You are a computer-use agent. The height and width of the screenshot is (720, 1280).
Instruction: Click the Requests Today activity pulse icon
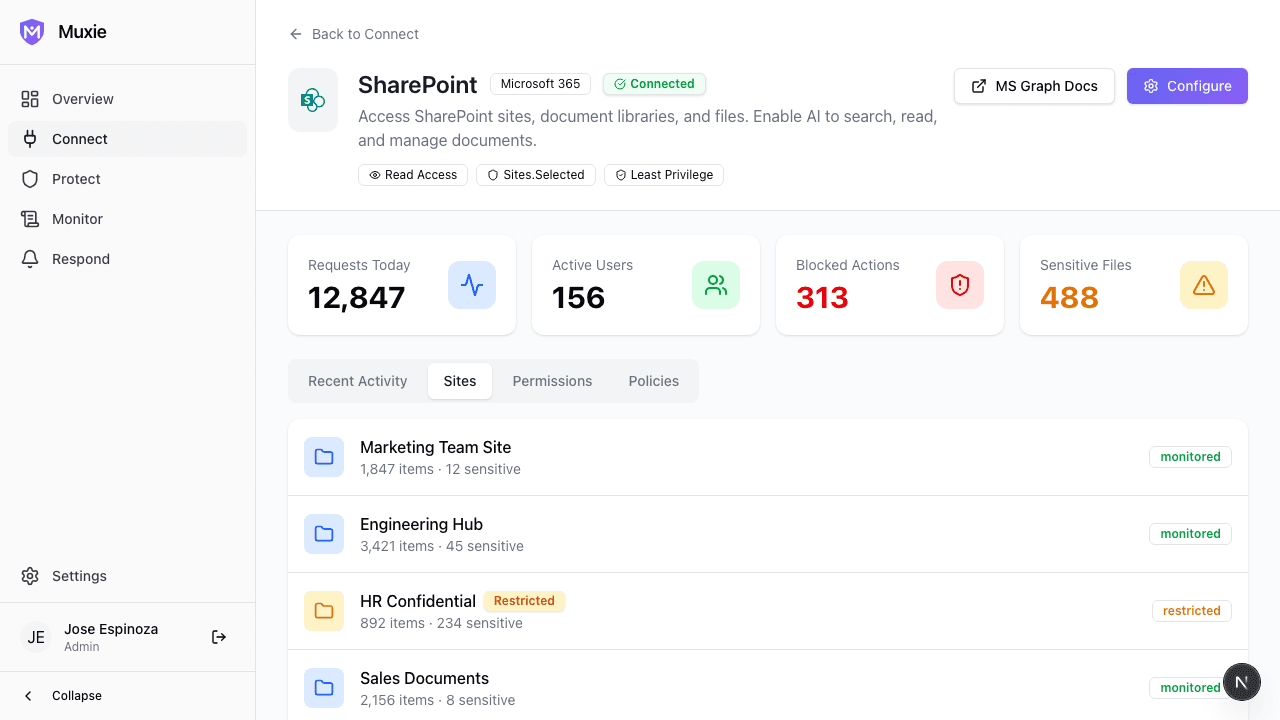pyautogui.click(x=472, y=285)
